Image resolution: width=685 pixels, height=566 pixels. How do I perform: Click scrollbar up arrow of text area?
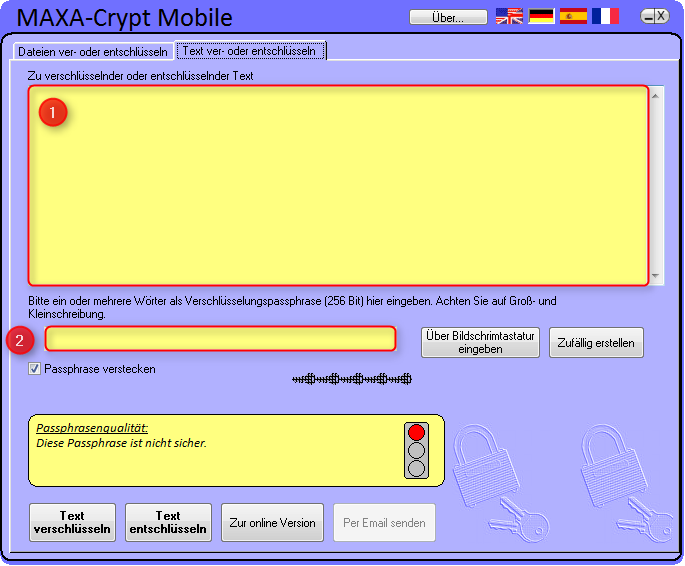655,96
